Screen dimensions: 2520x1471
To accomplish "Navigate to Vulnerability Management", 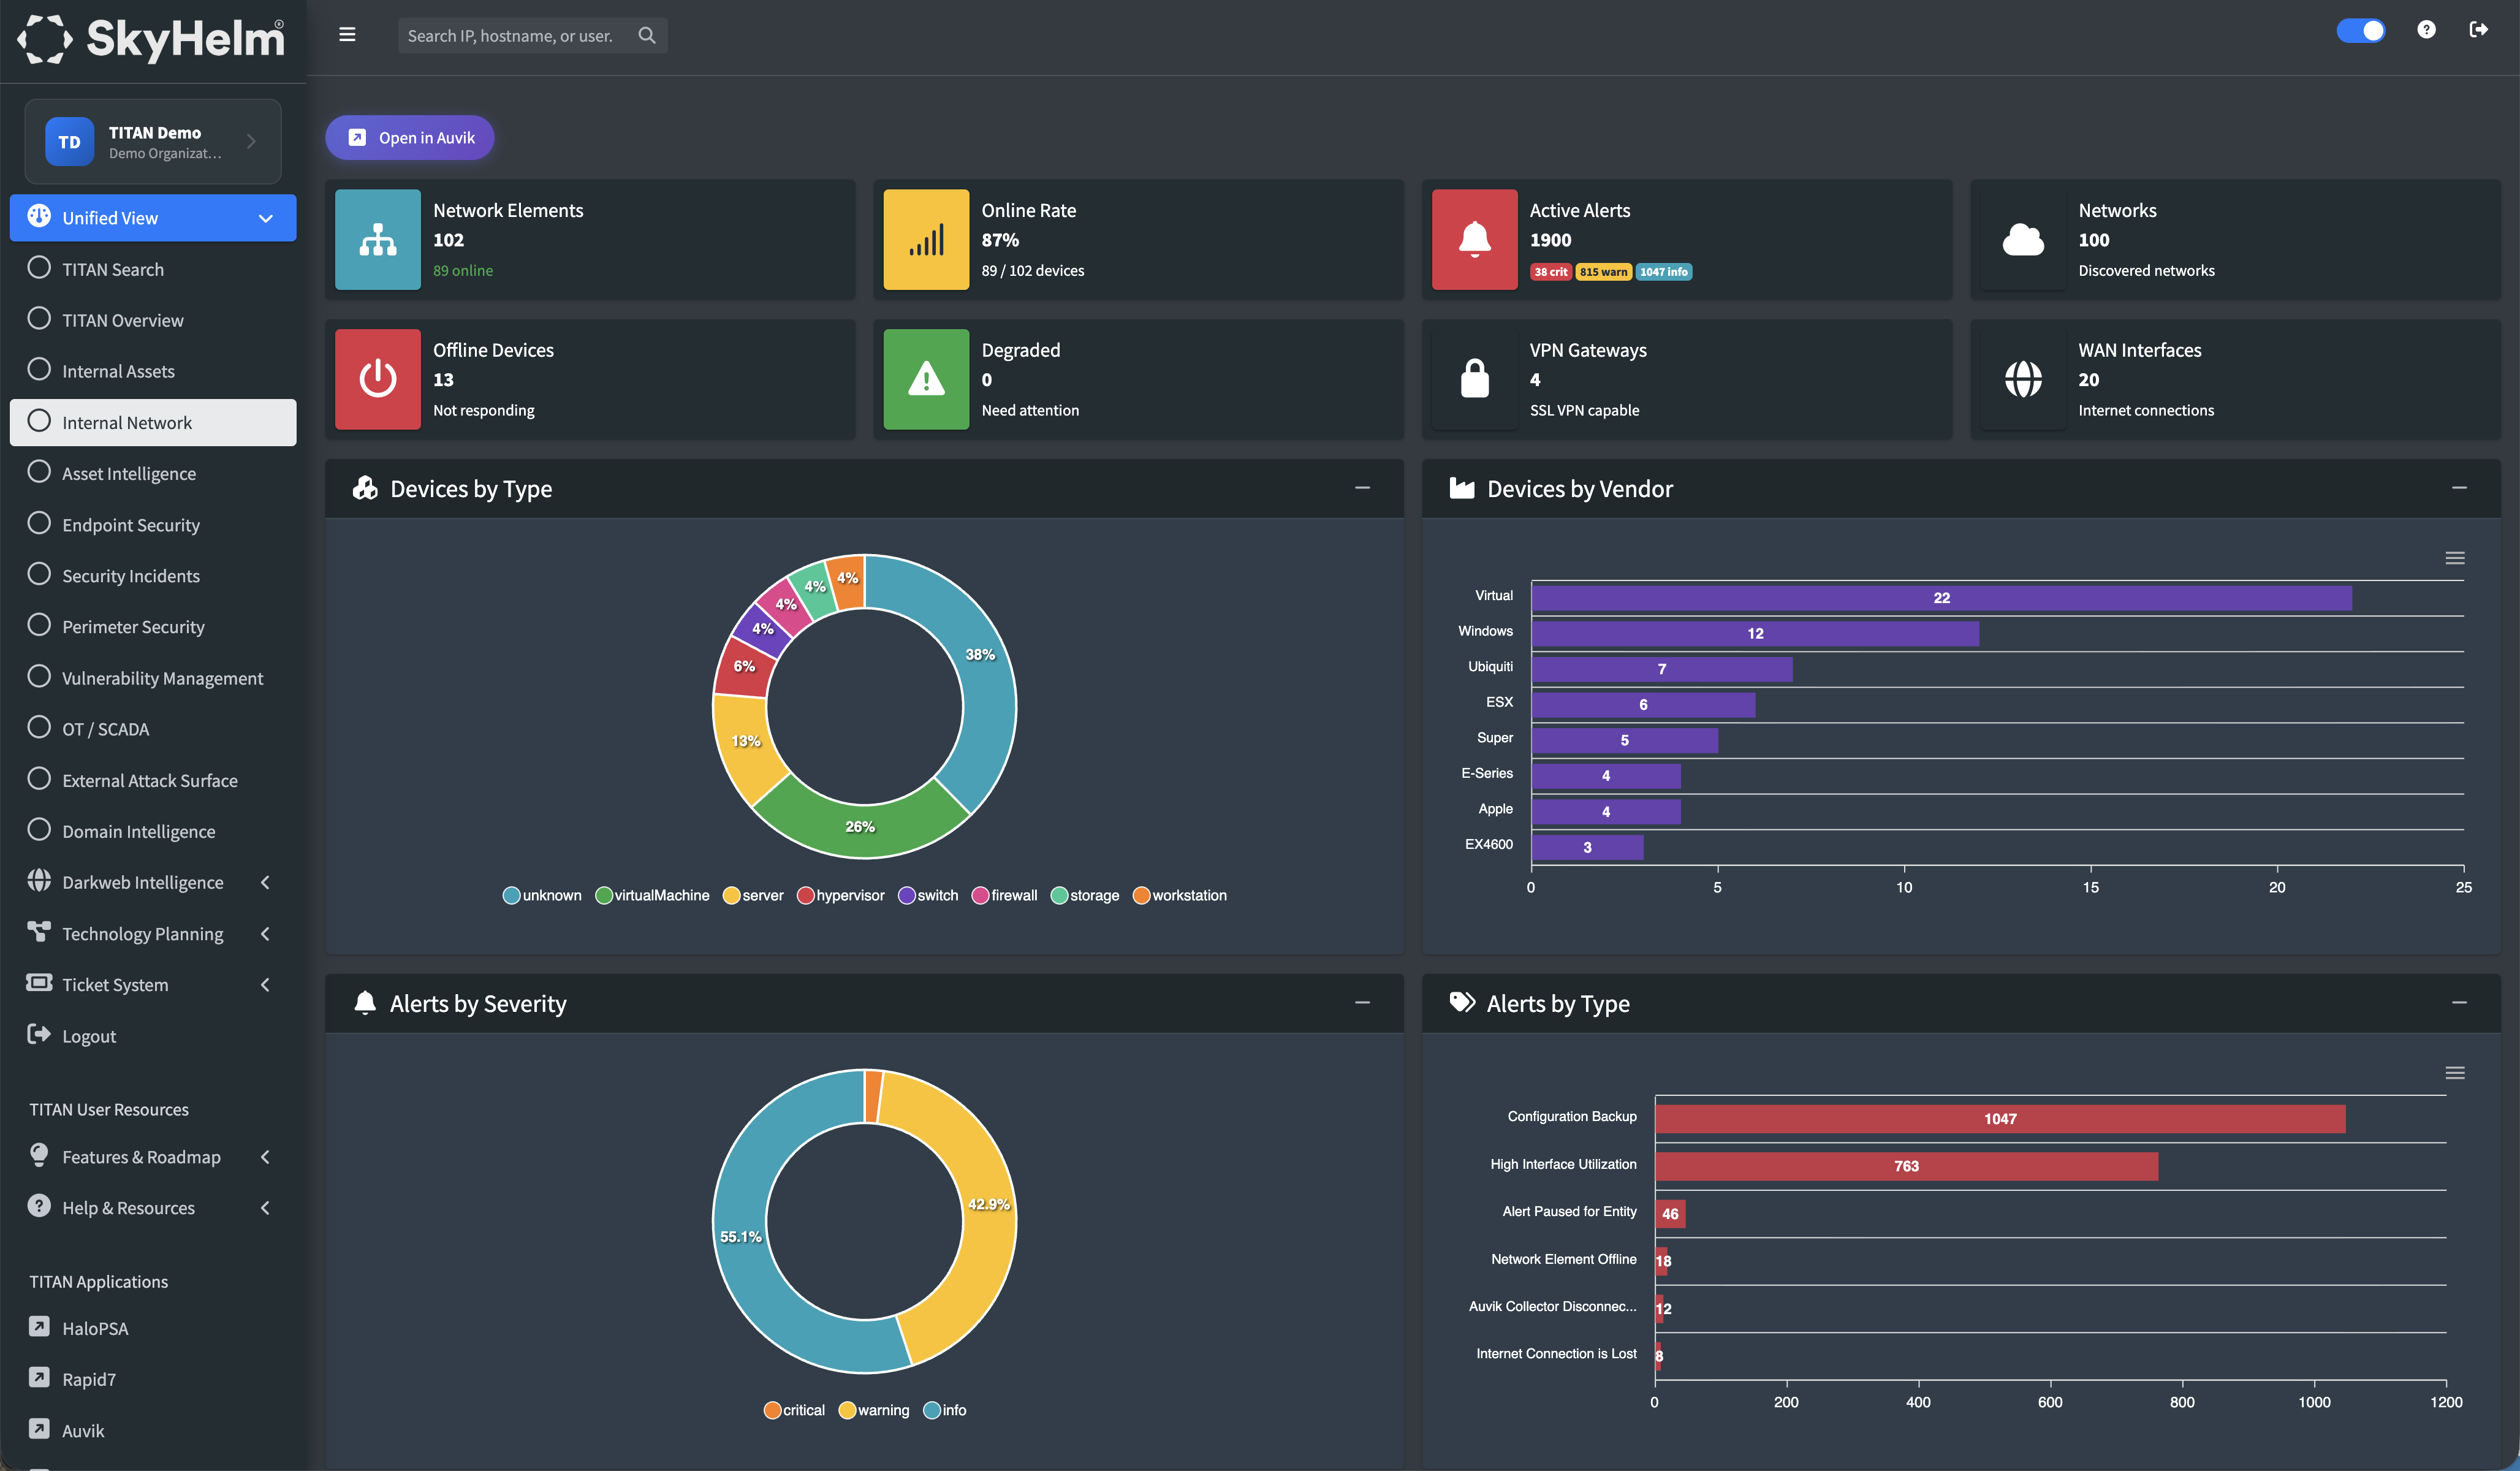I will (153, 677).
